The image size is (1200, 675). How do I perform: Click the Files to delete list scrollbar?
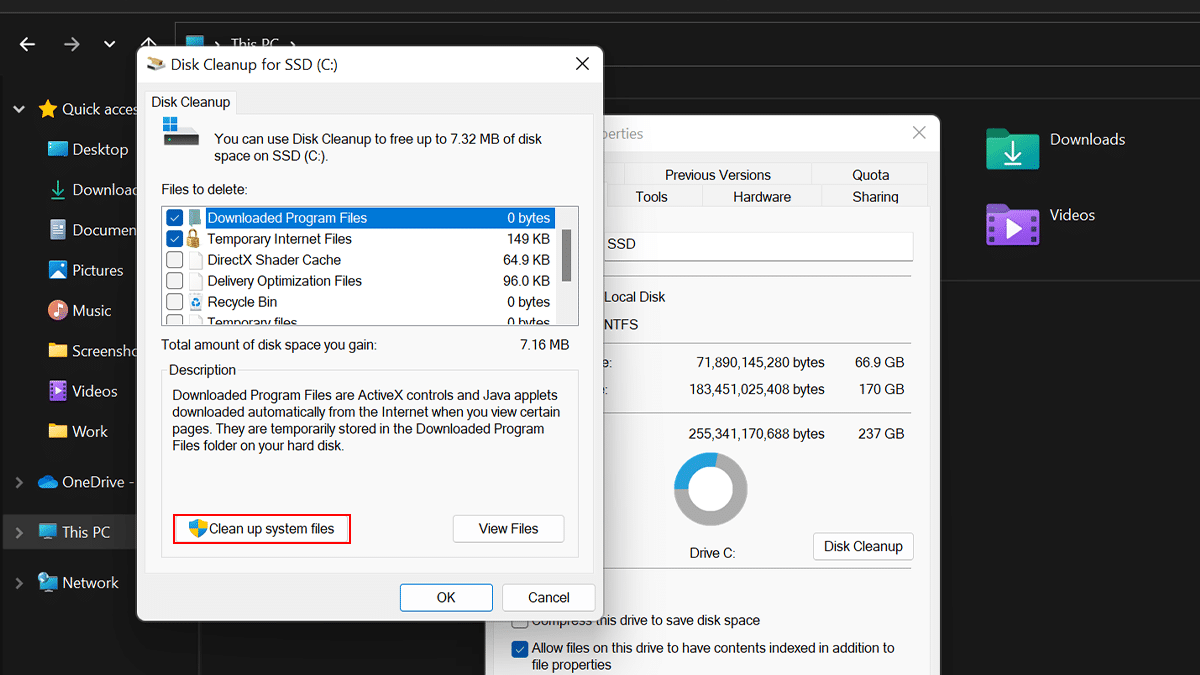click(567, 255)
